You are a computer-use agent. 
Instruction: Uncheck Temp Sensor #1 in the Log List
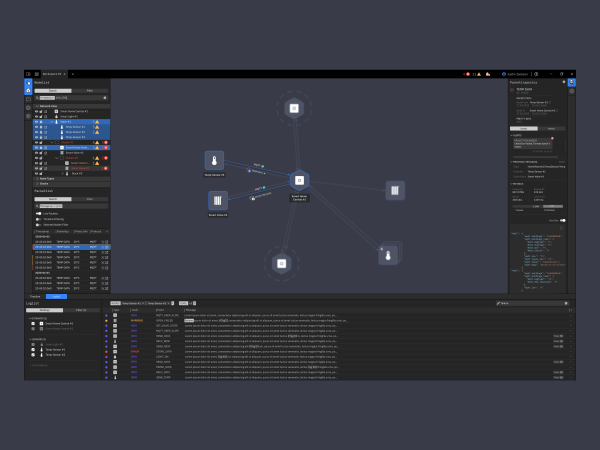tap(33, 349)
